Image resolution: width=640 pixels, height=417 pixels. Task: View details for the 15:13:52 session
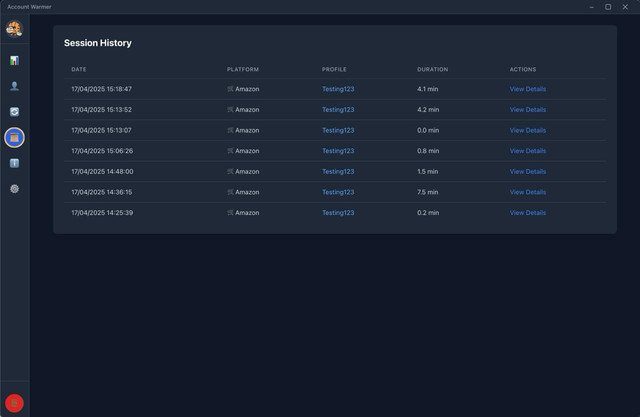528,109
